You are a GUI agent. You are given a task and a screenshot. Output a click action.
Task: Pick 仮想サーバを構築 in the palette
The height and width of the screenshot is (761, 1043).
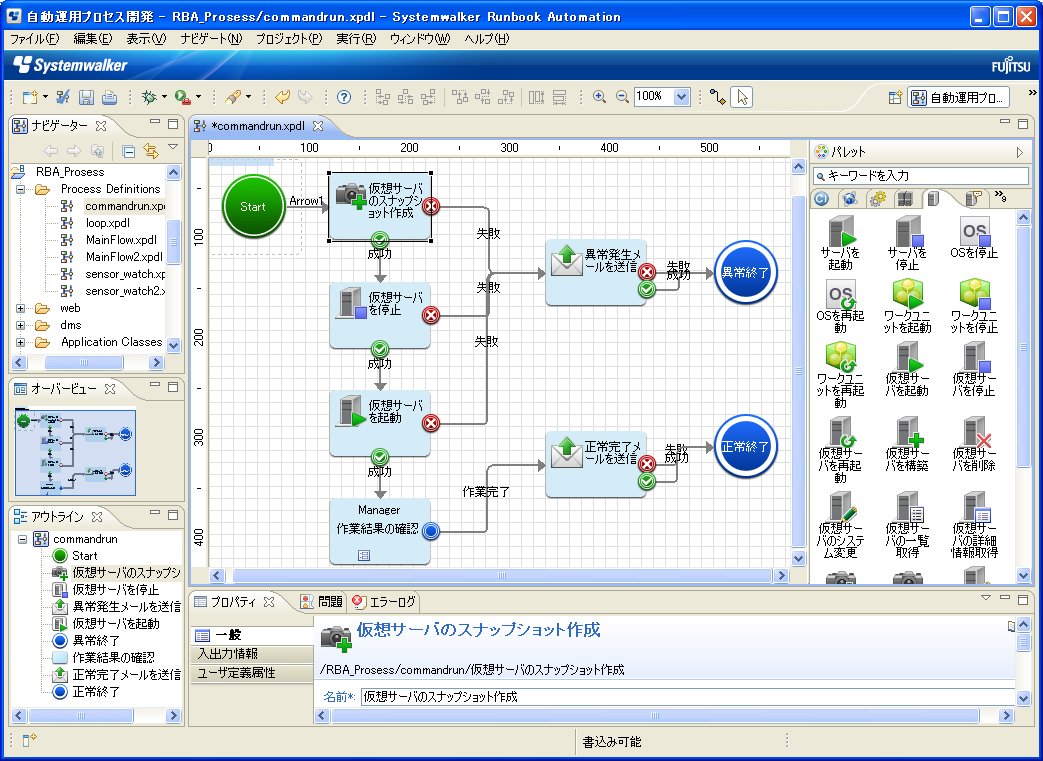[907, 444]
